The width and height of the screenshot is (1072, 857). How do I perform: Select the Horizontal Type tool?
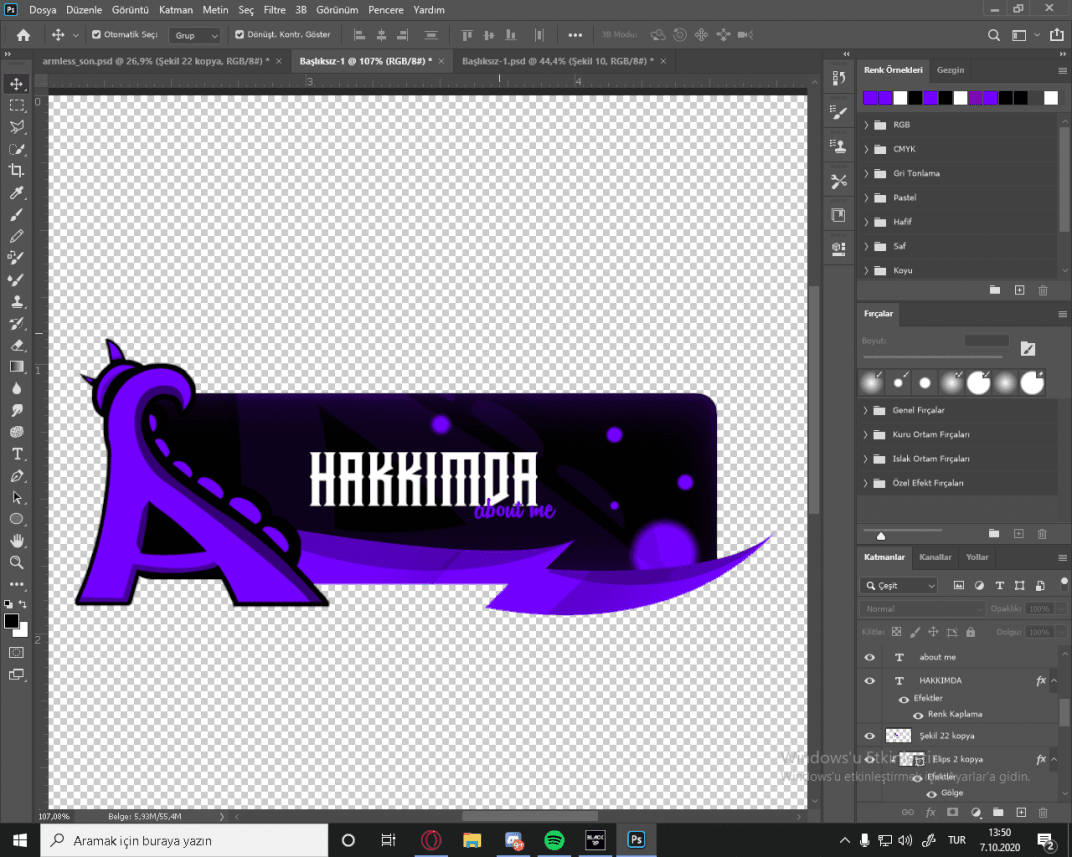[16, 454]
